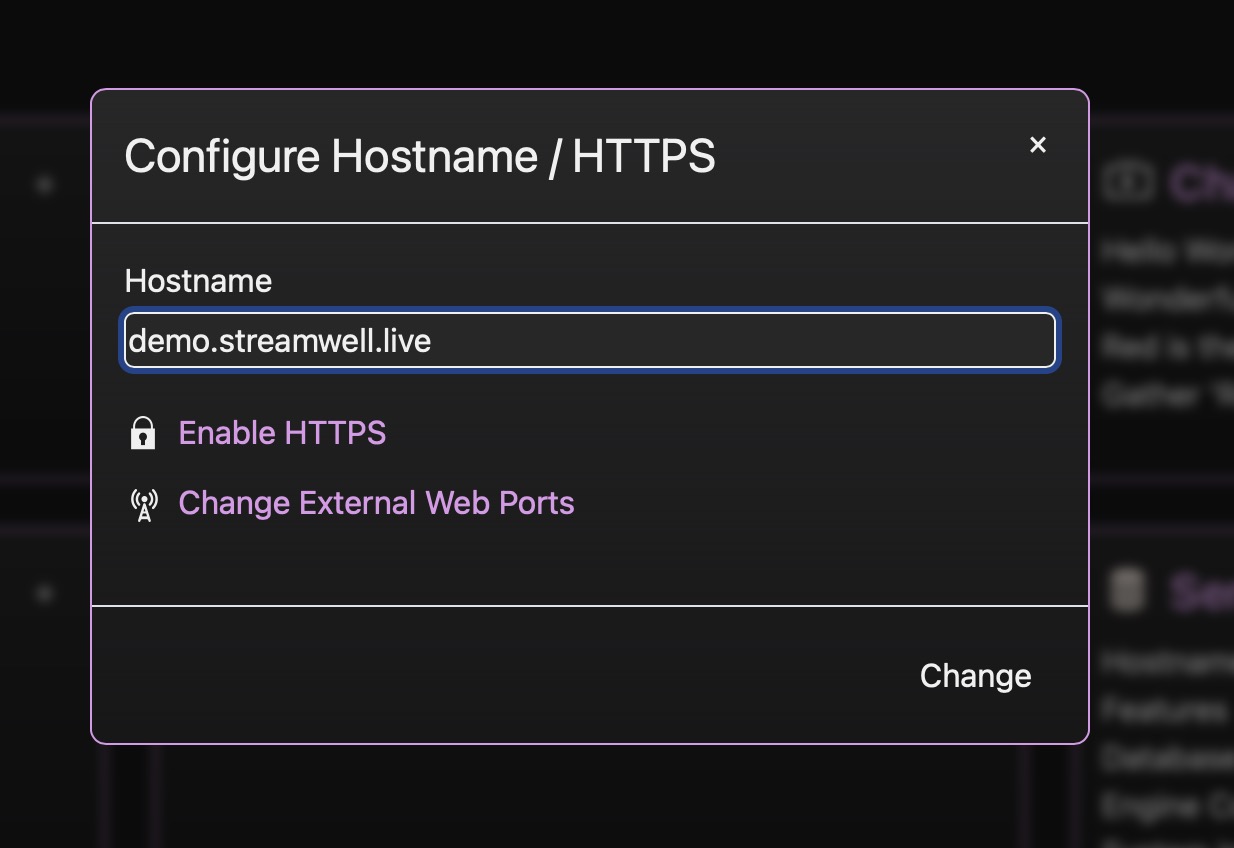
Task: Click the blurred 'Red is the' line in the background
Action: tap(1166, 347)
